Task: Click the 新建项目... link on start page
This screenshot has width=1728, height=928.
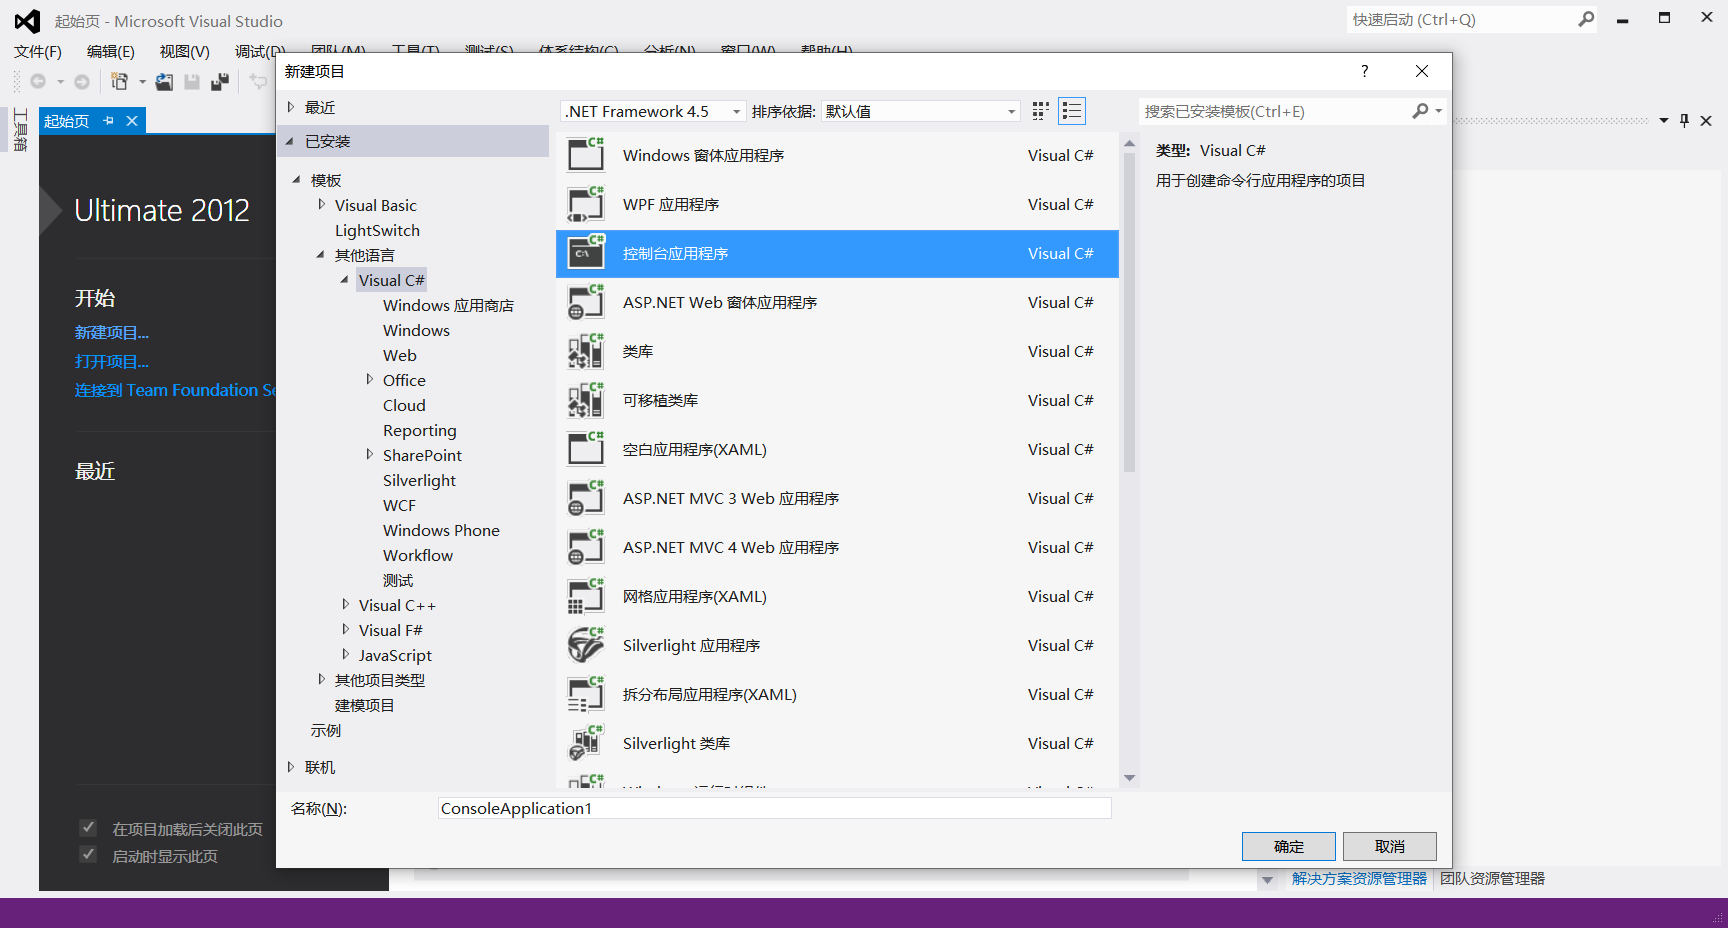Action: click(x=112, y=332)
